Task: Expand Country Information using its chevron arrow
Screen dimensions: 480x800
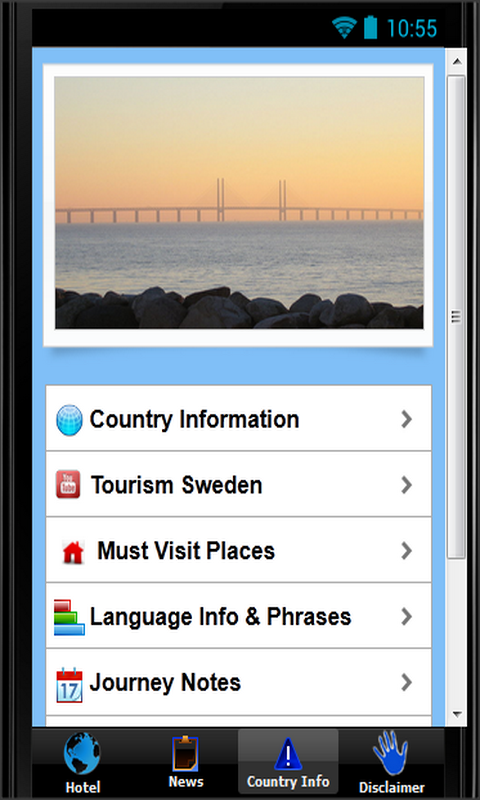Action: click(x=406, y=419)
